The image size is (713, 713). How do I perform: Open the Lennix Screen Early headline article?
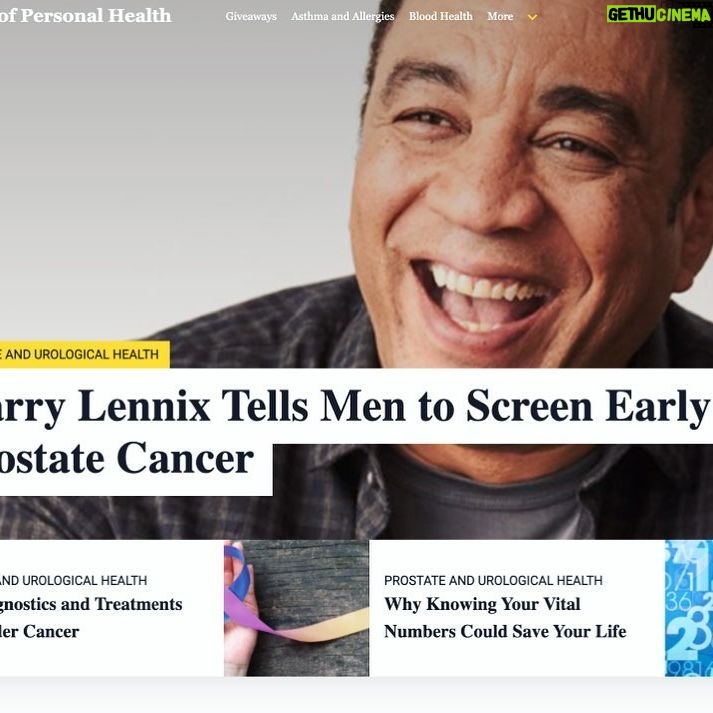pyautogui.click(x=355, y=407)
